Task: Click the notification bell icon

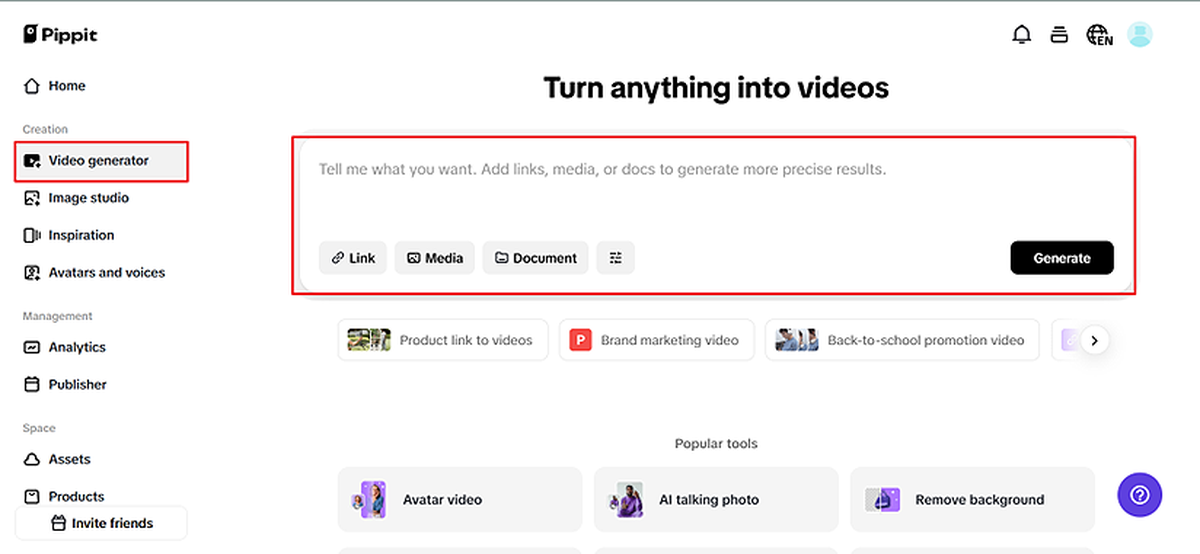Action: tap(1021, 35)
